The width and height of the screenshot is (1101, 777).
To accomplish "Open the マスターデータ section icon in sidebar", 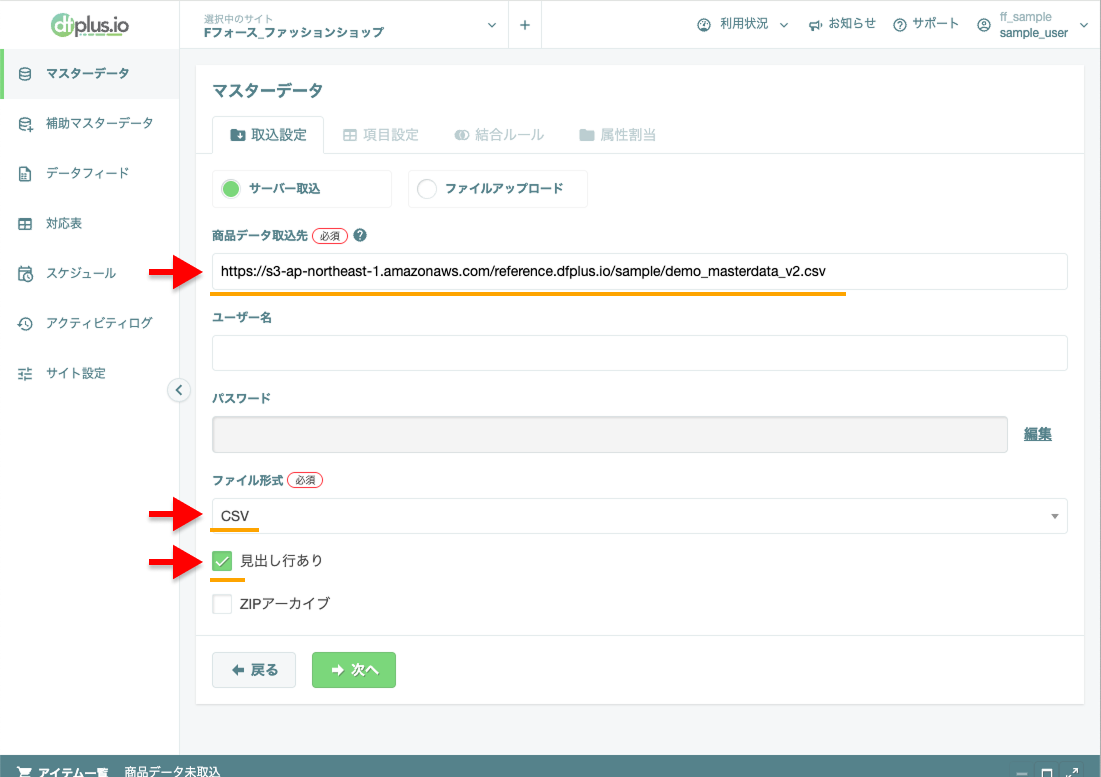I will [24, 73].
